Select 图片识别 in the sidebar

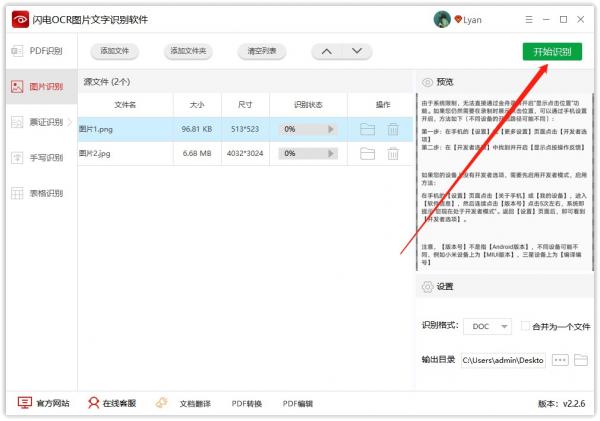pyautogui.click(x=41, y=86)
